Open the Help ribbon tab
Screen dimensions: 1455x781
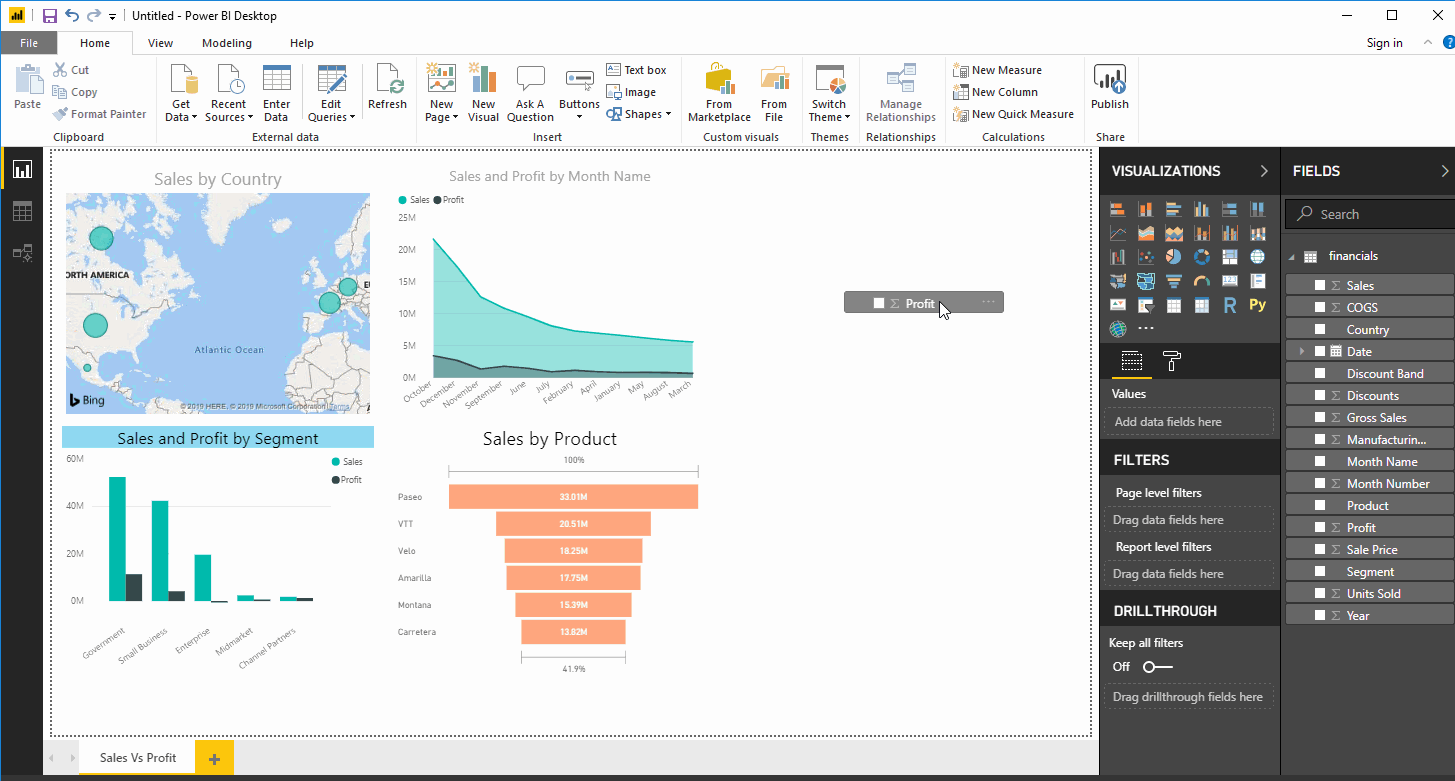[302, 43]
